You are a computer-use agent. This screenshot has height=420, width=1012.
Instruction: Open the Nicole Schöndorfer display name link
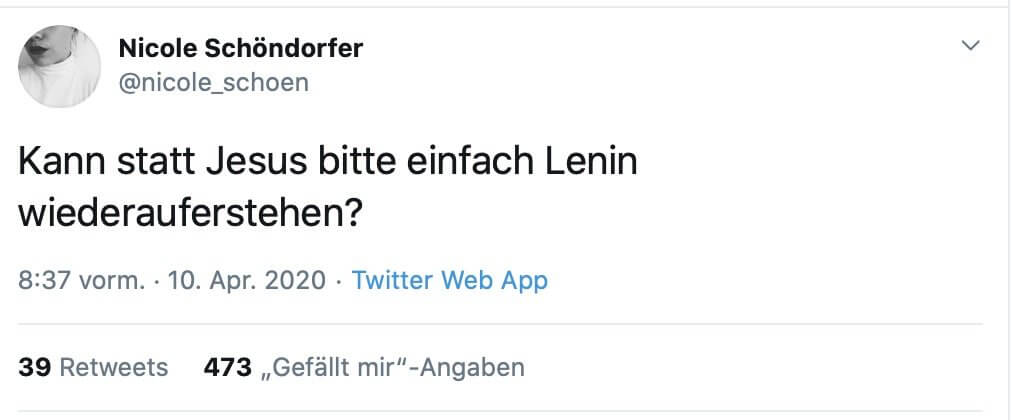241,47
